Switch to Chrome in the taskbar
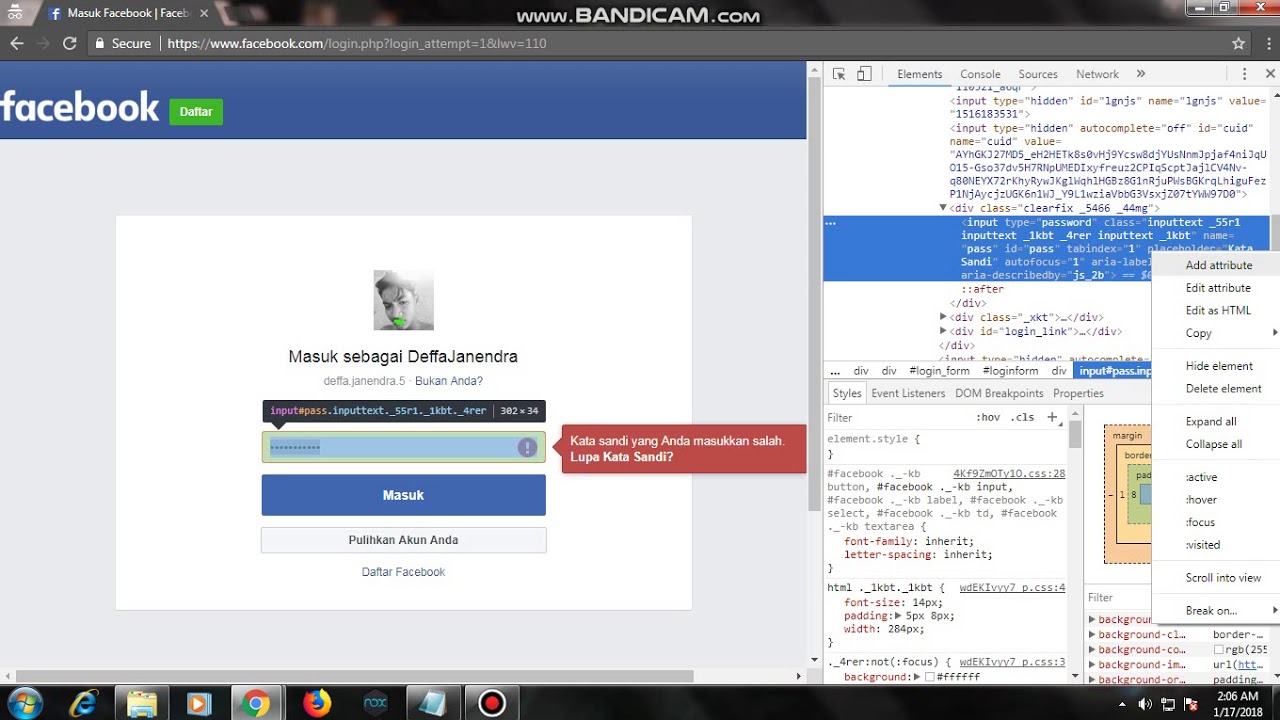1280x720 pixels. pos(256,704)
